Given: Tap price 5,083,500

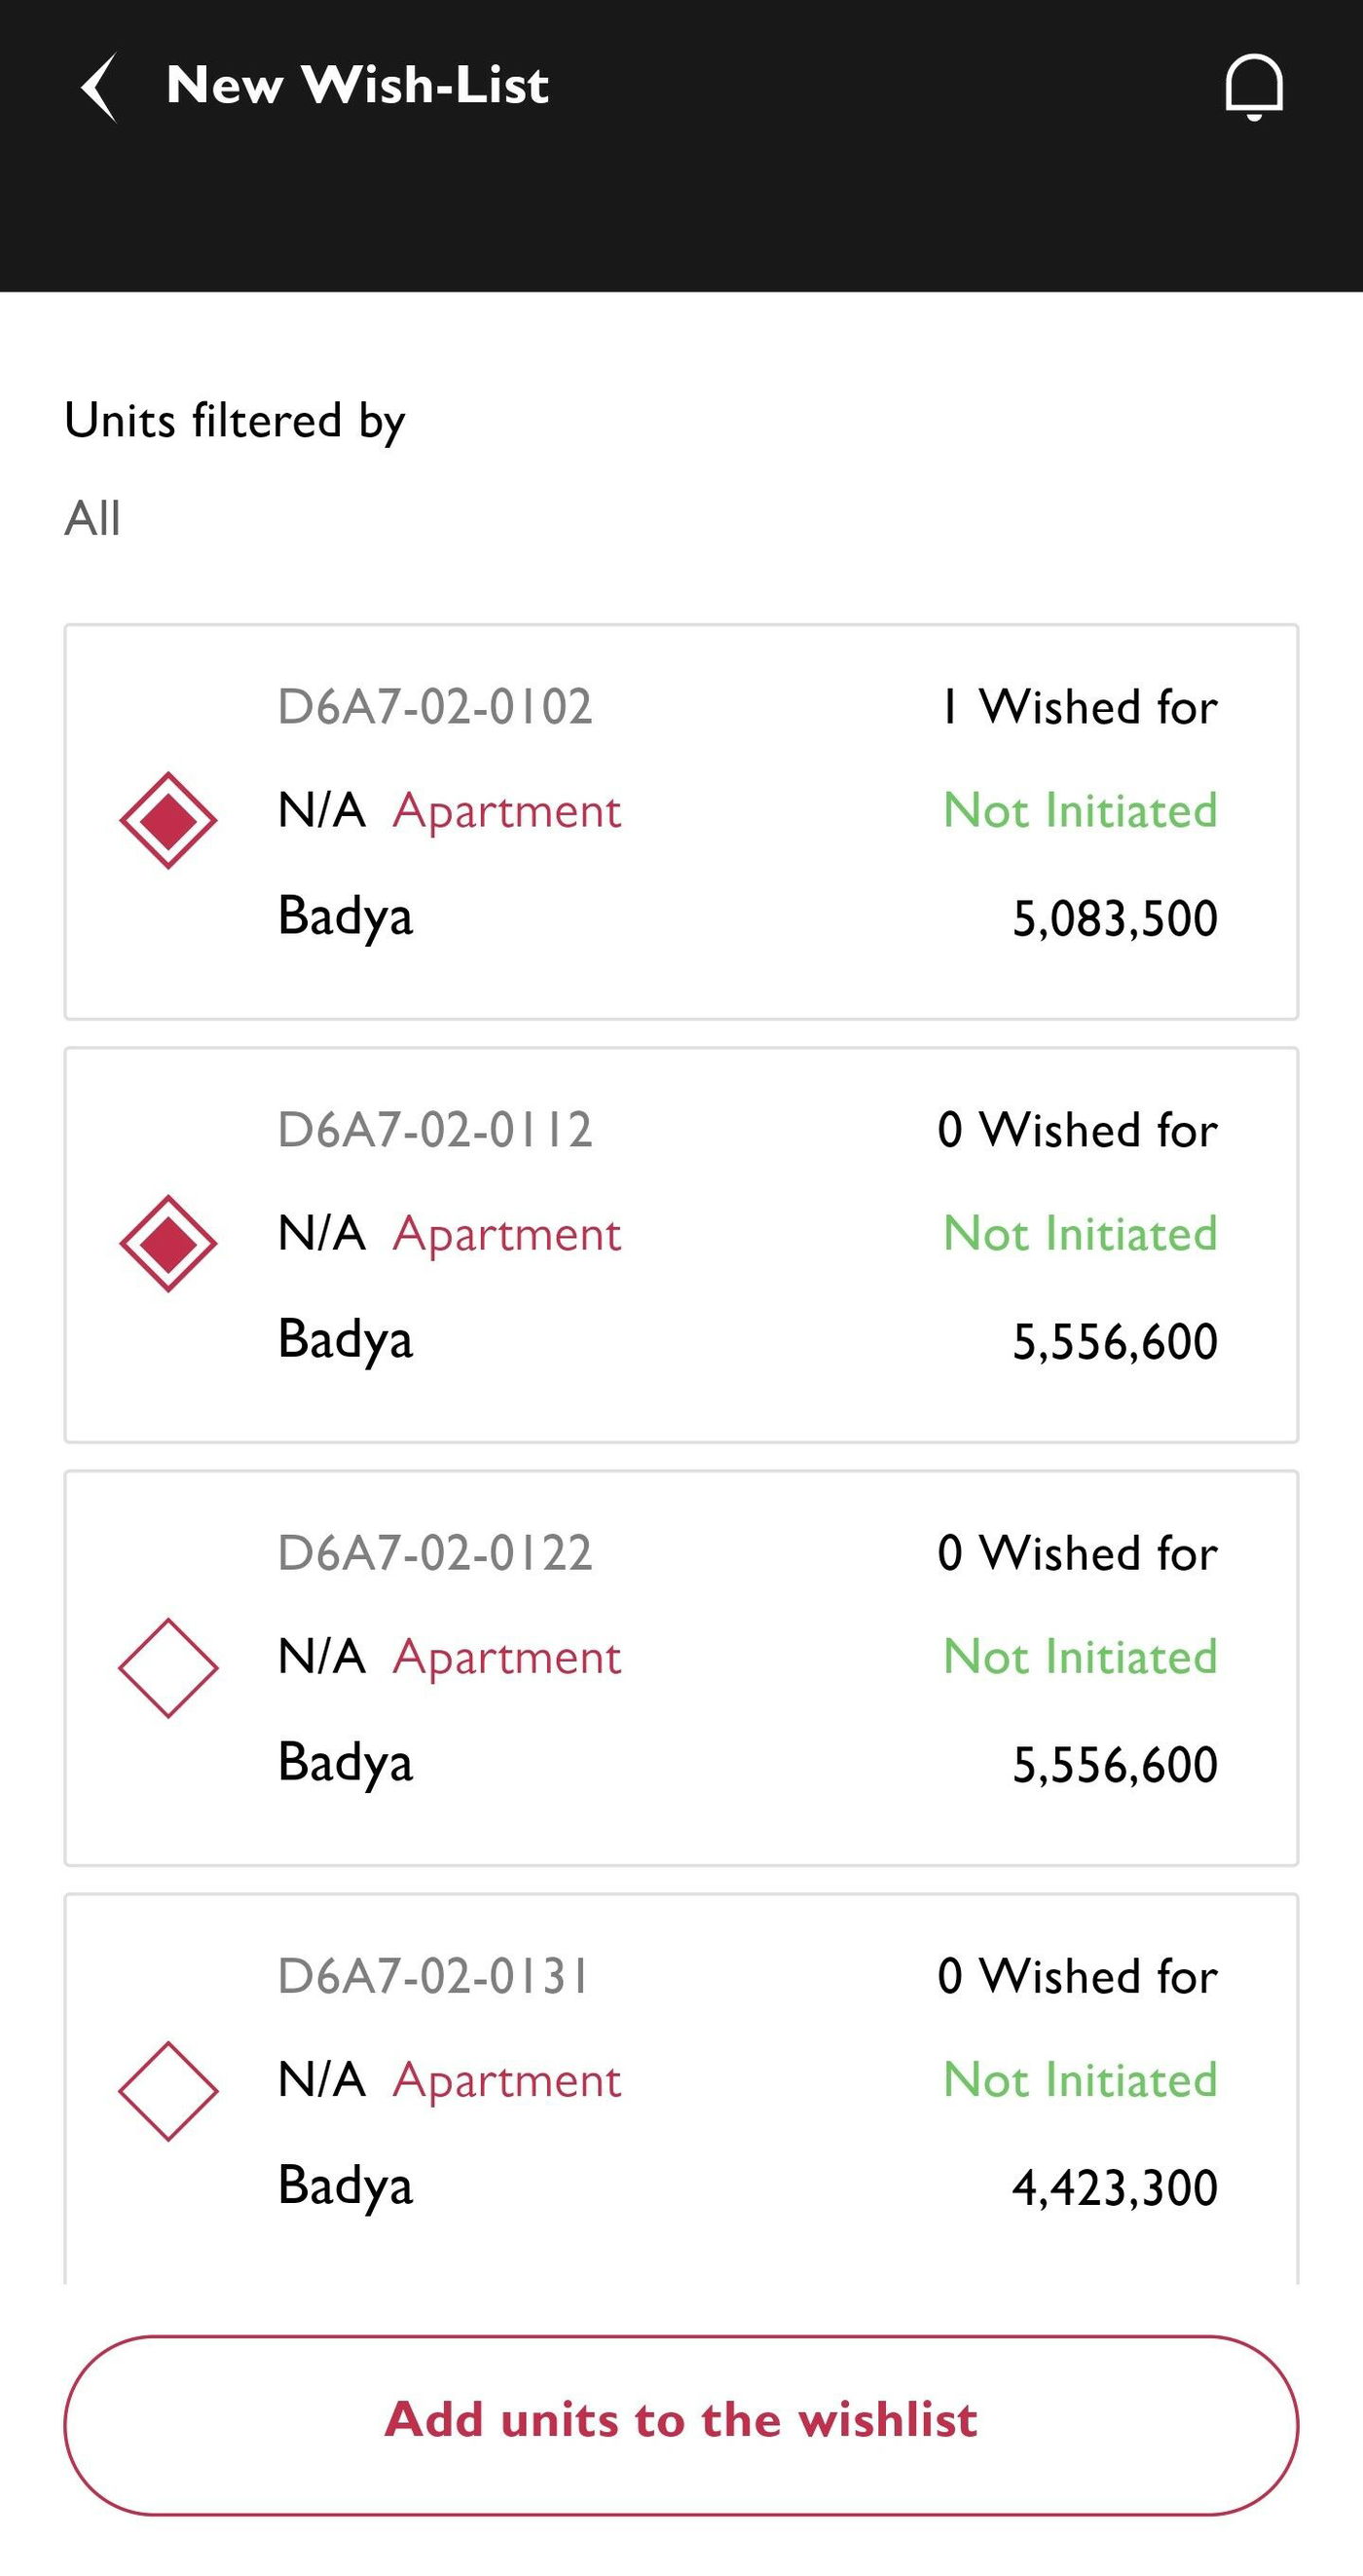Looking at the screenshot, I should tap(1114, 918).
